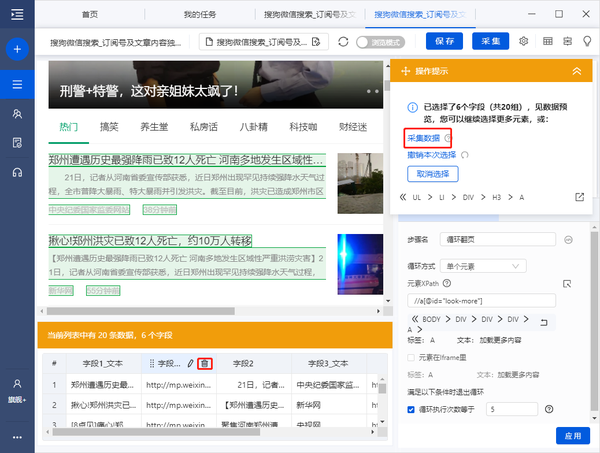The height and width of the screenshot is (453, 600).
Task: Click the loop count input with value 5
Action: [512, 409]
